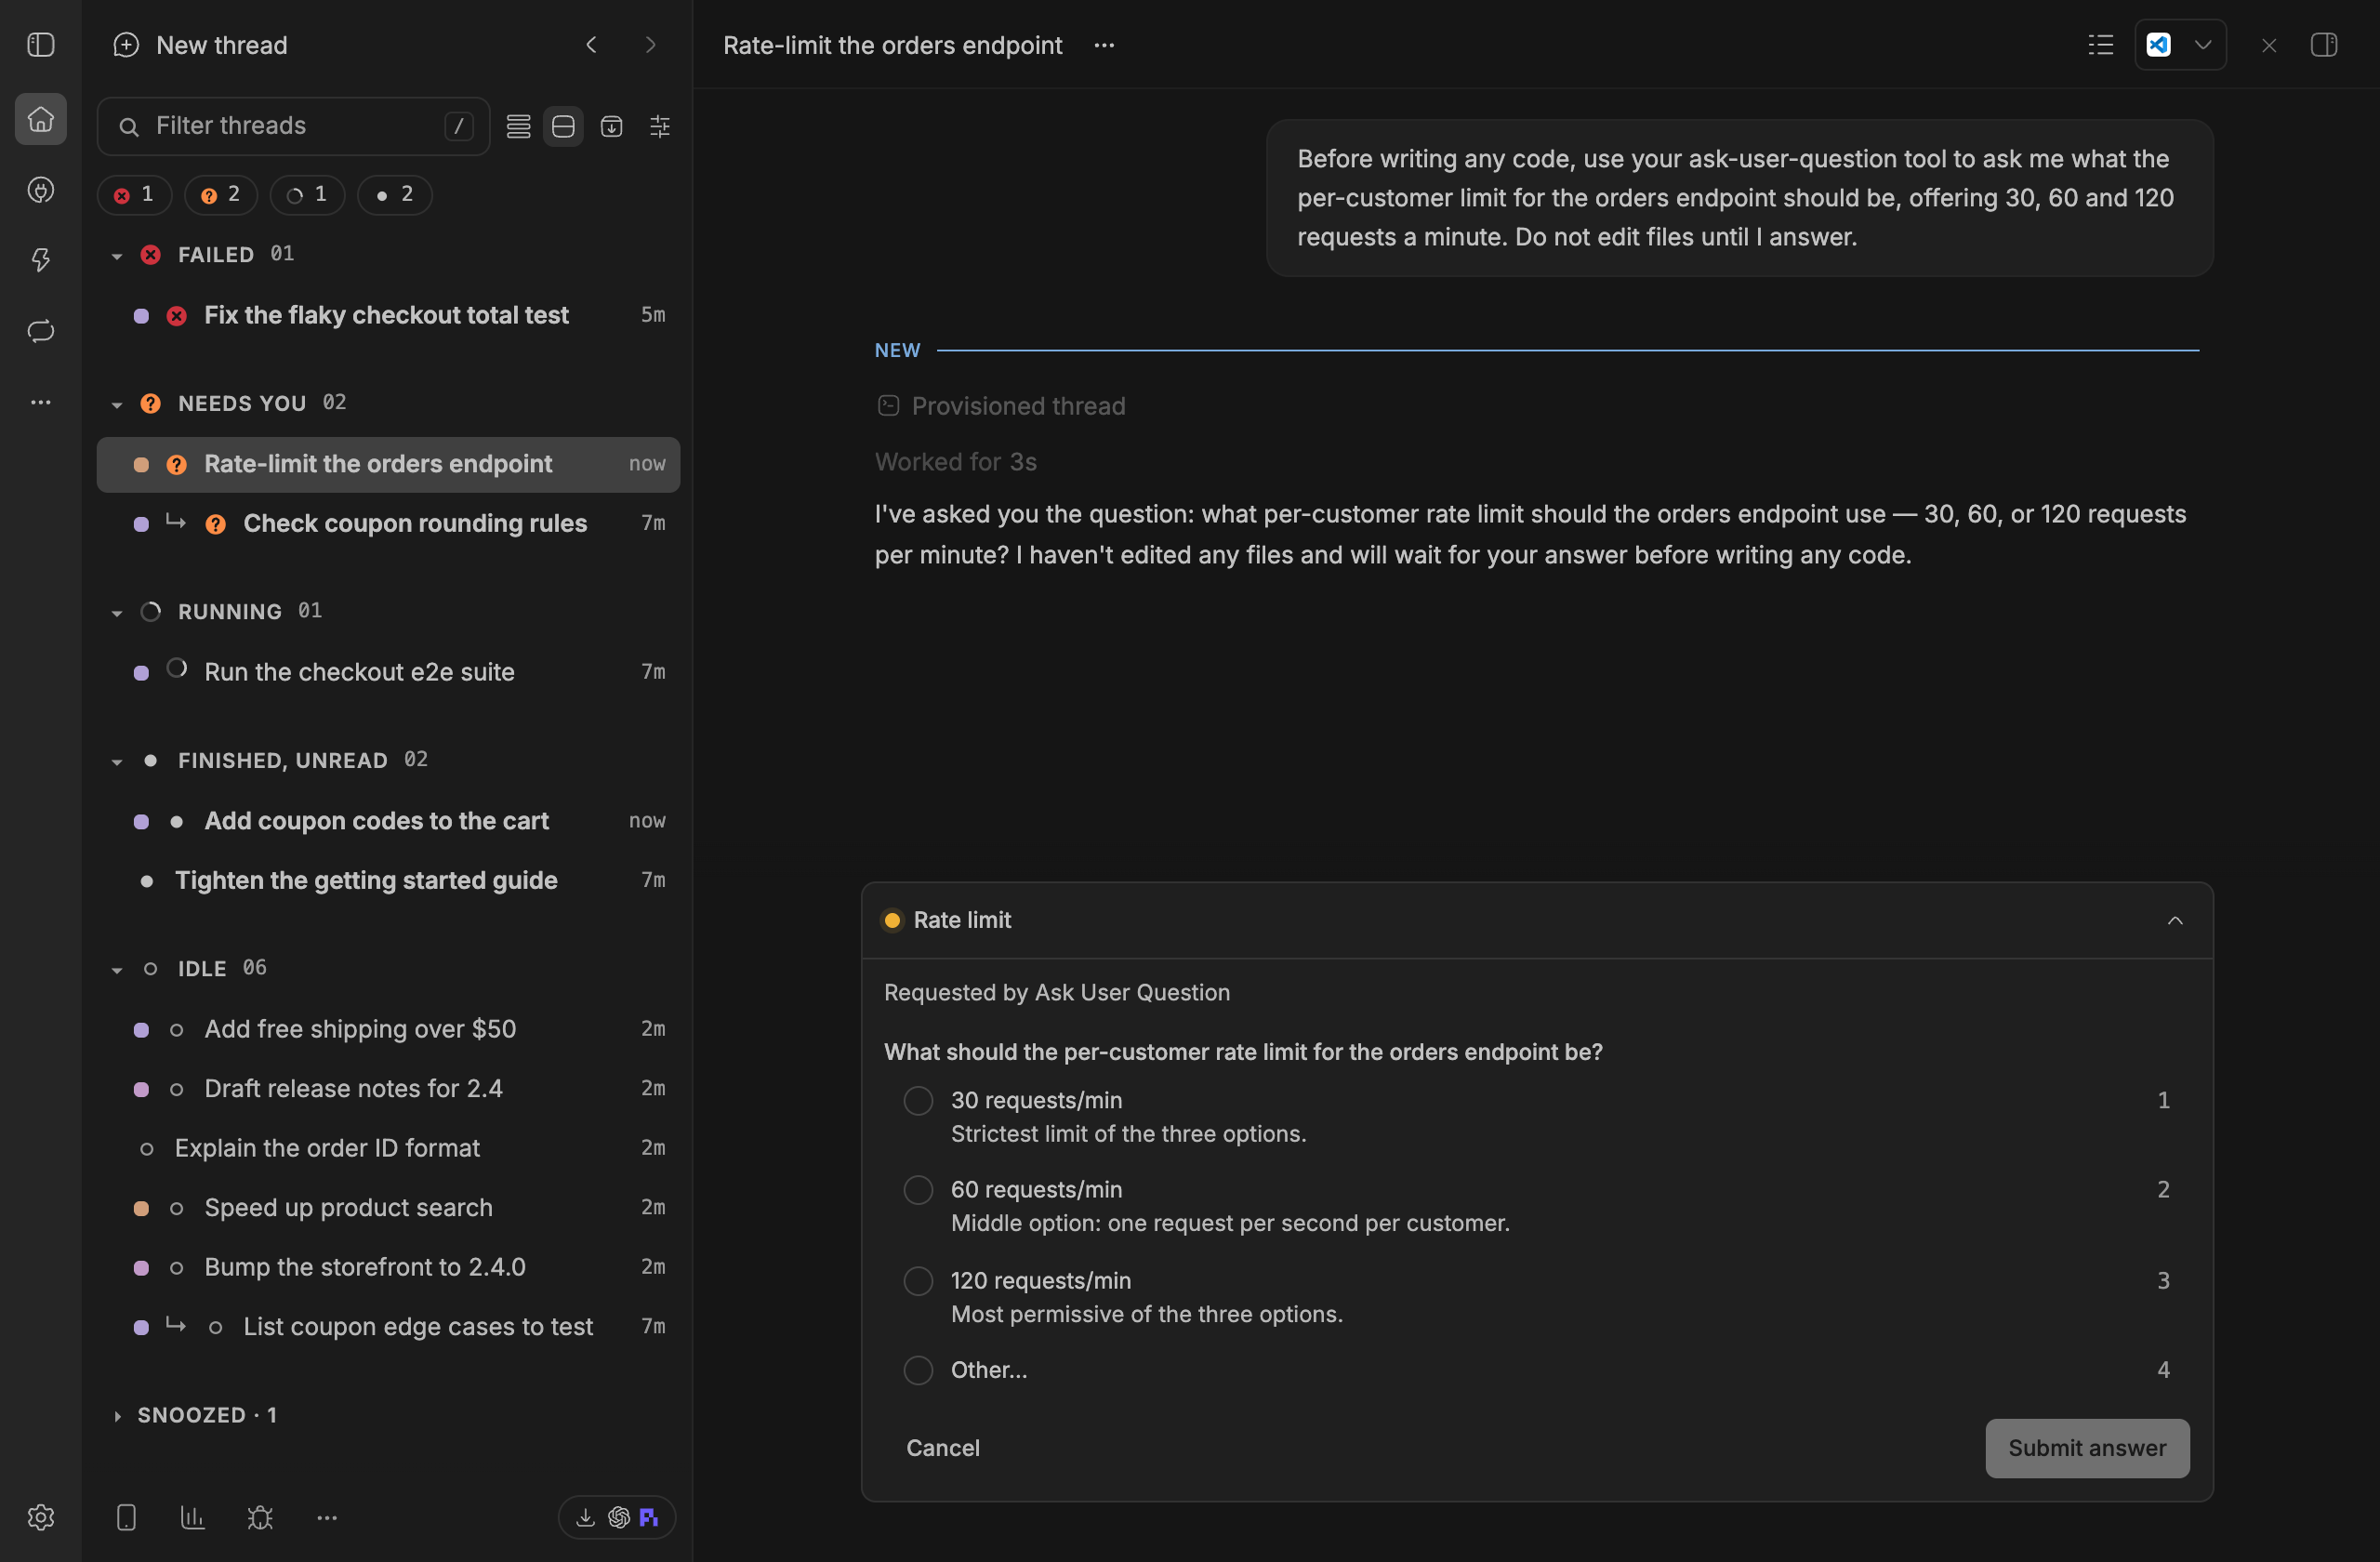
Task: Open the VS Code editor dropdown arrow
Action: [x=2203, y=45]
